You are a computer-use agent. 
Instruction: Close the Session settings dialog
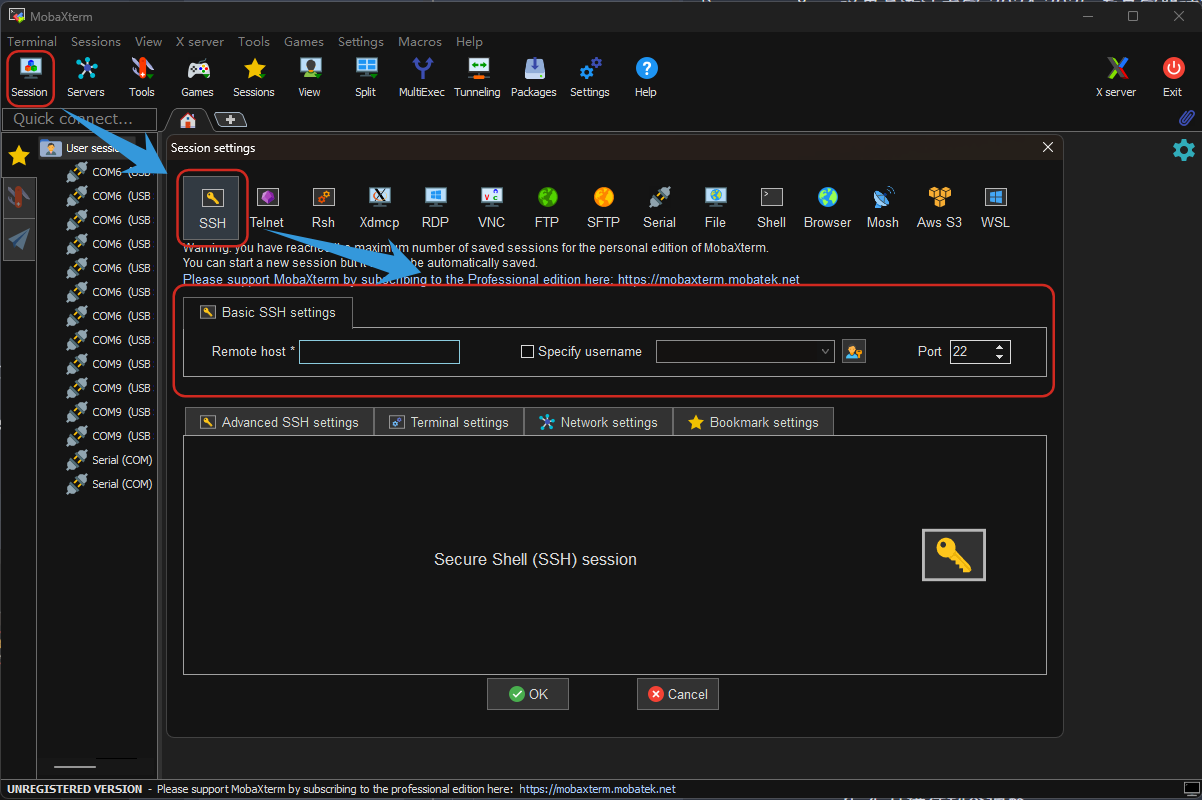click(x=1048, y=147)
